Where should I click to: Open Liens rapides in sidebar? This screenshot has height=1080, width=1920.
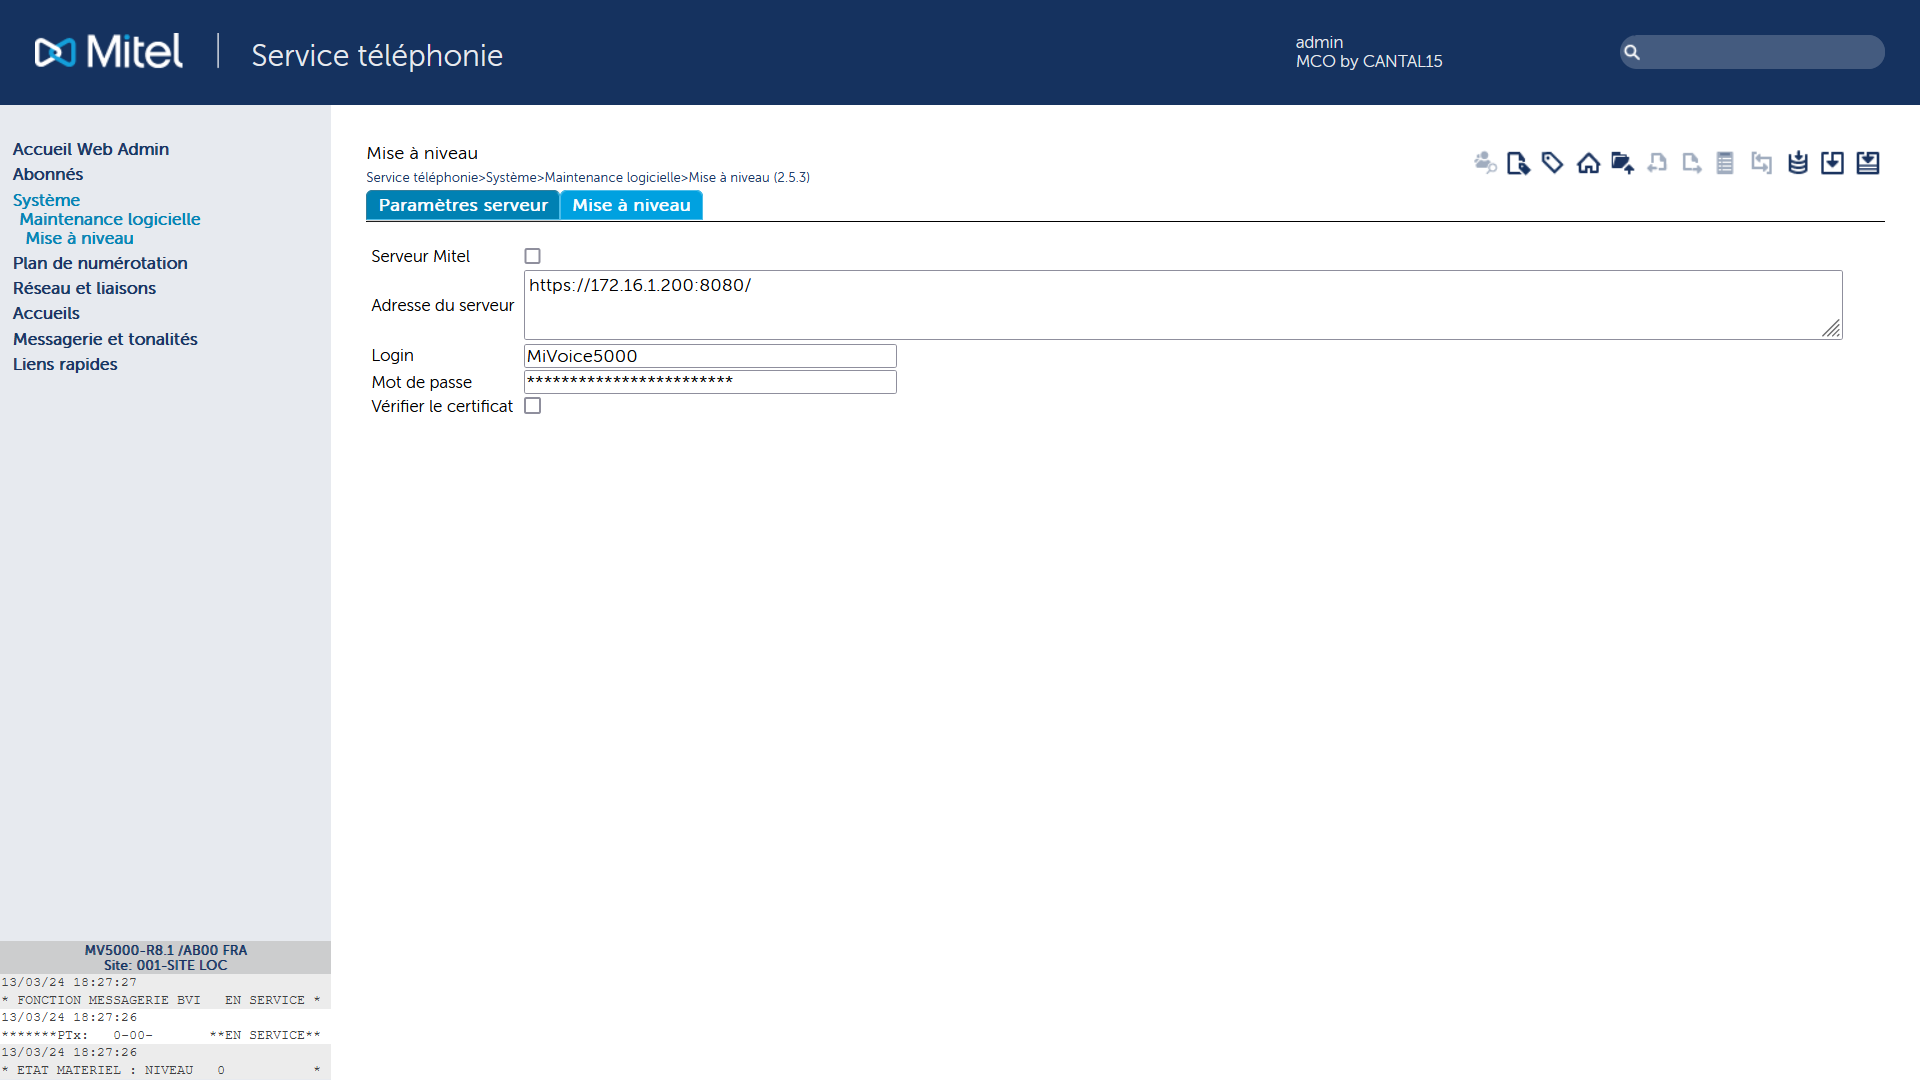click(65, 364)
